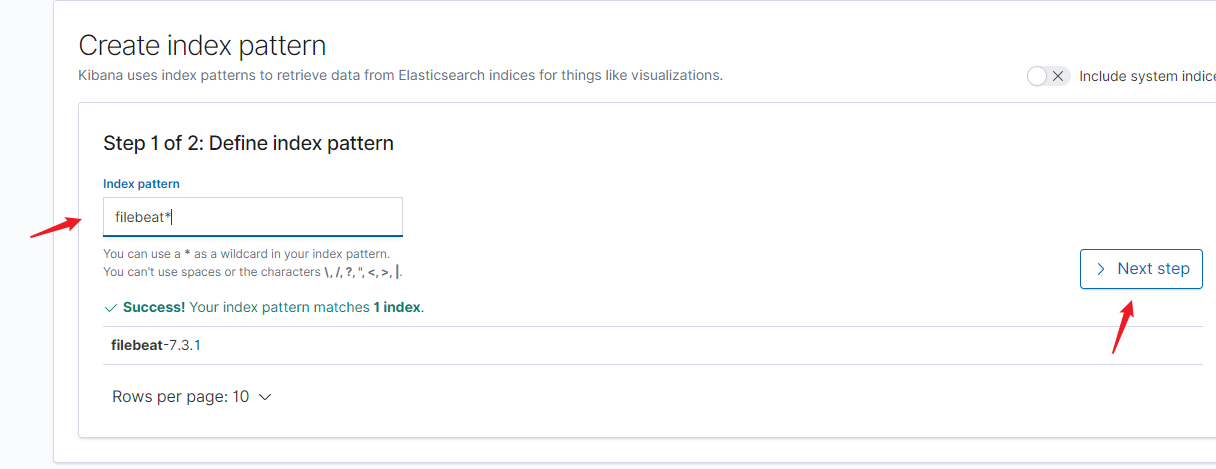Screen dimensions: 1216x469
Task: Click the wildcard usage help text
Action: click(246, 254)
